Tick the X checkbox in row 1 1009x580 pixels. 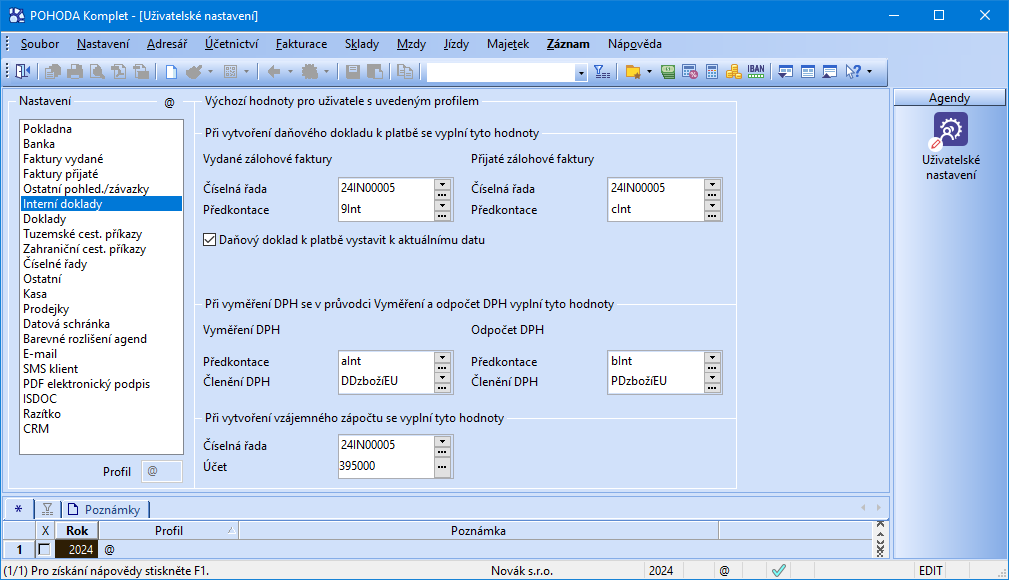[x=44, y=550]
